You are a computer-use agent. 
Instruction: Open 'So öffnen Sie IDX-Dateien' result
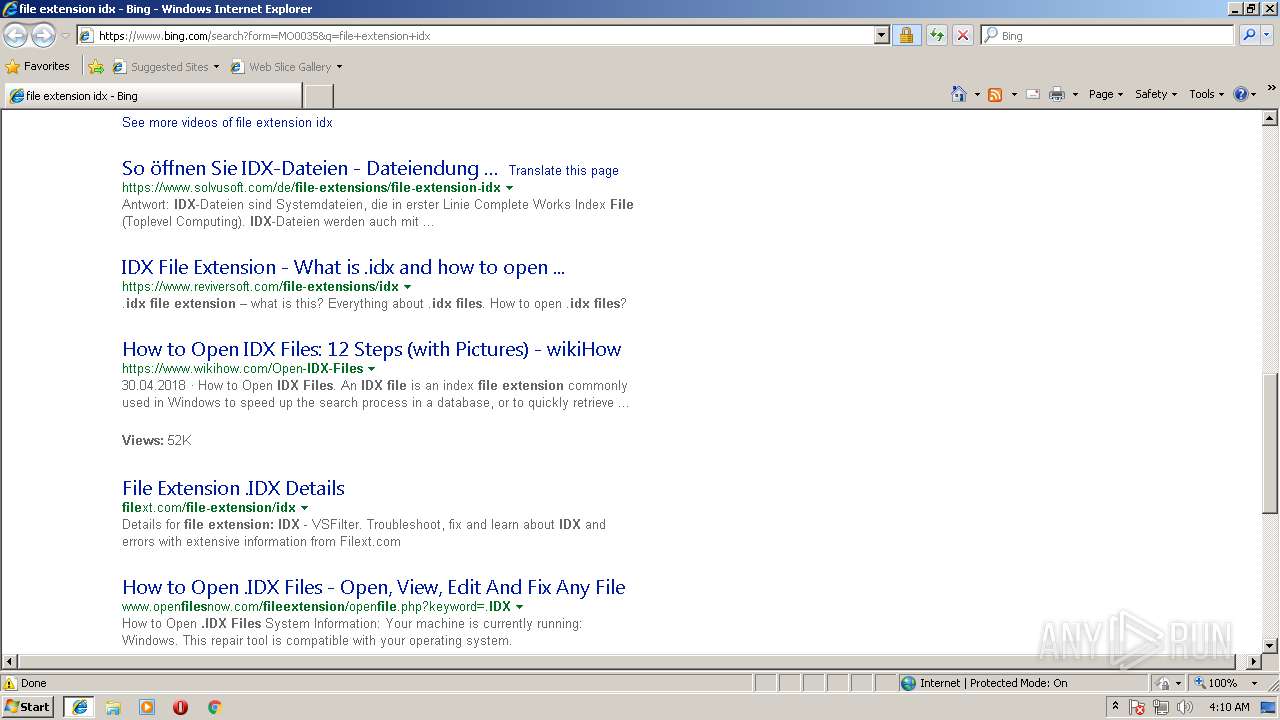pos(310,168)
